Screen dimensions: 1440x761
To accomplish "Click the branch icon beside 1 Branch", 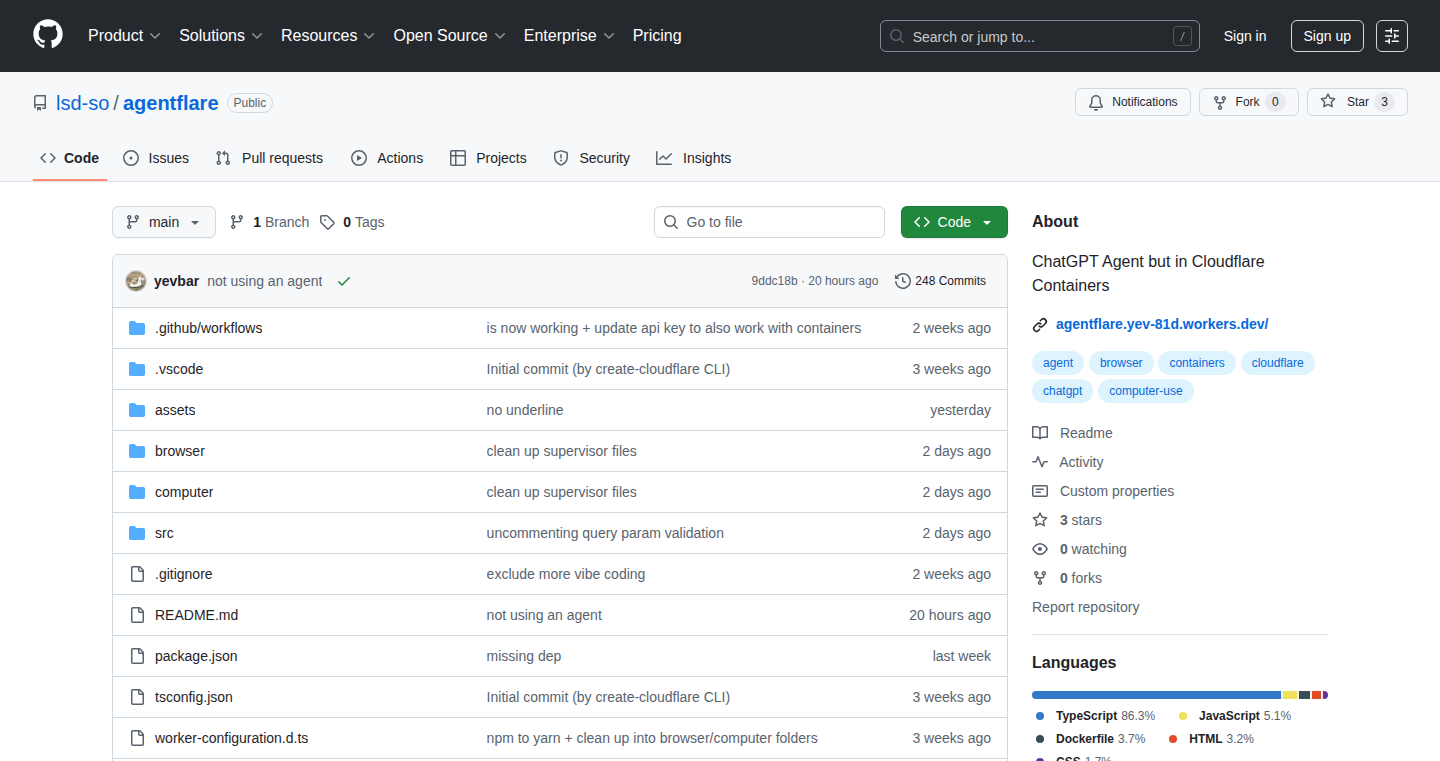I will click(237, 222).
